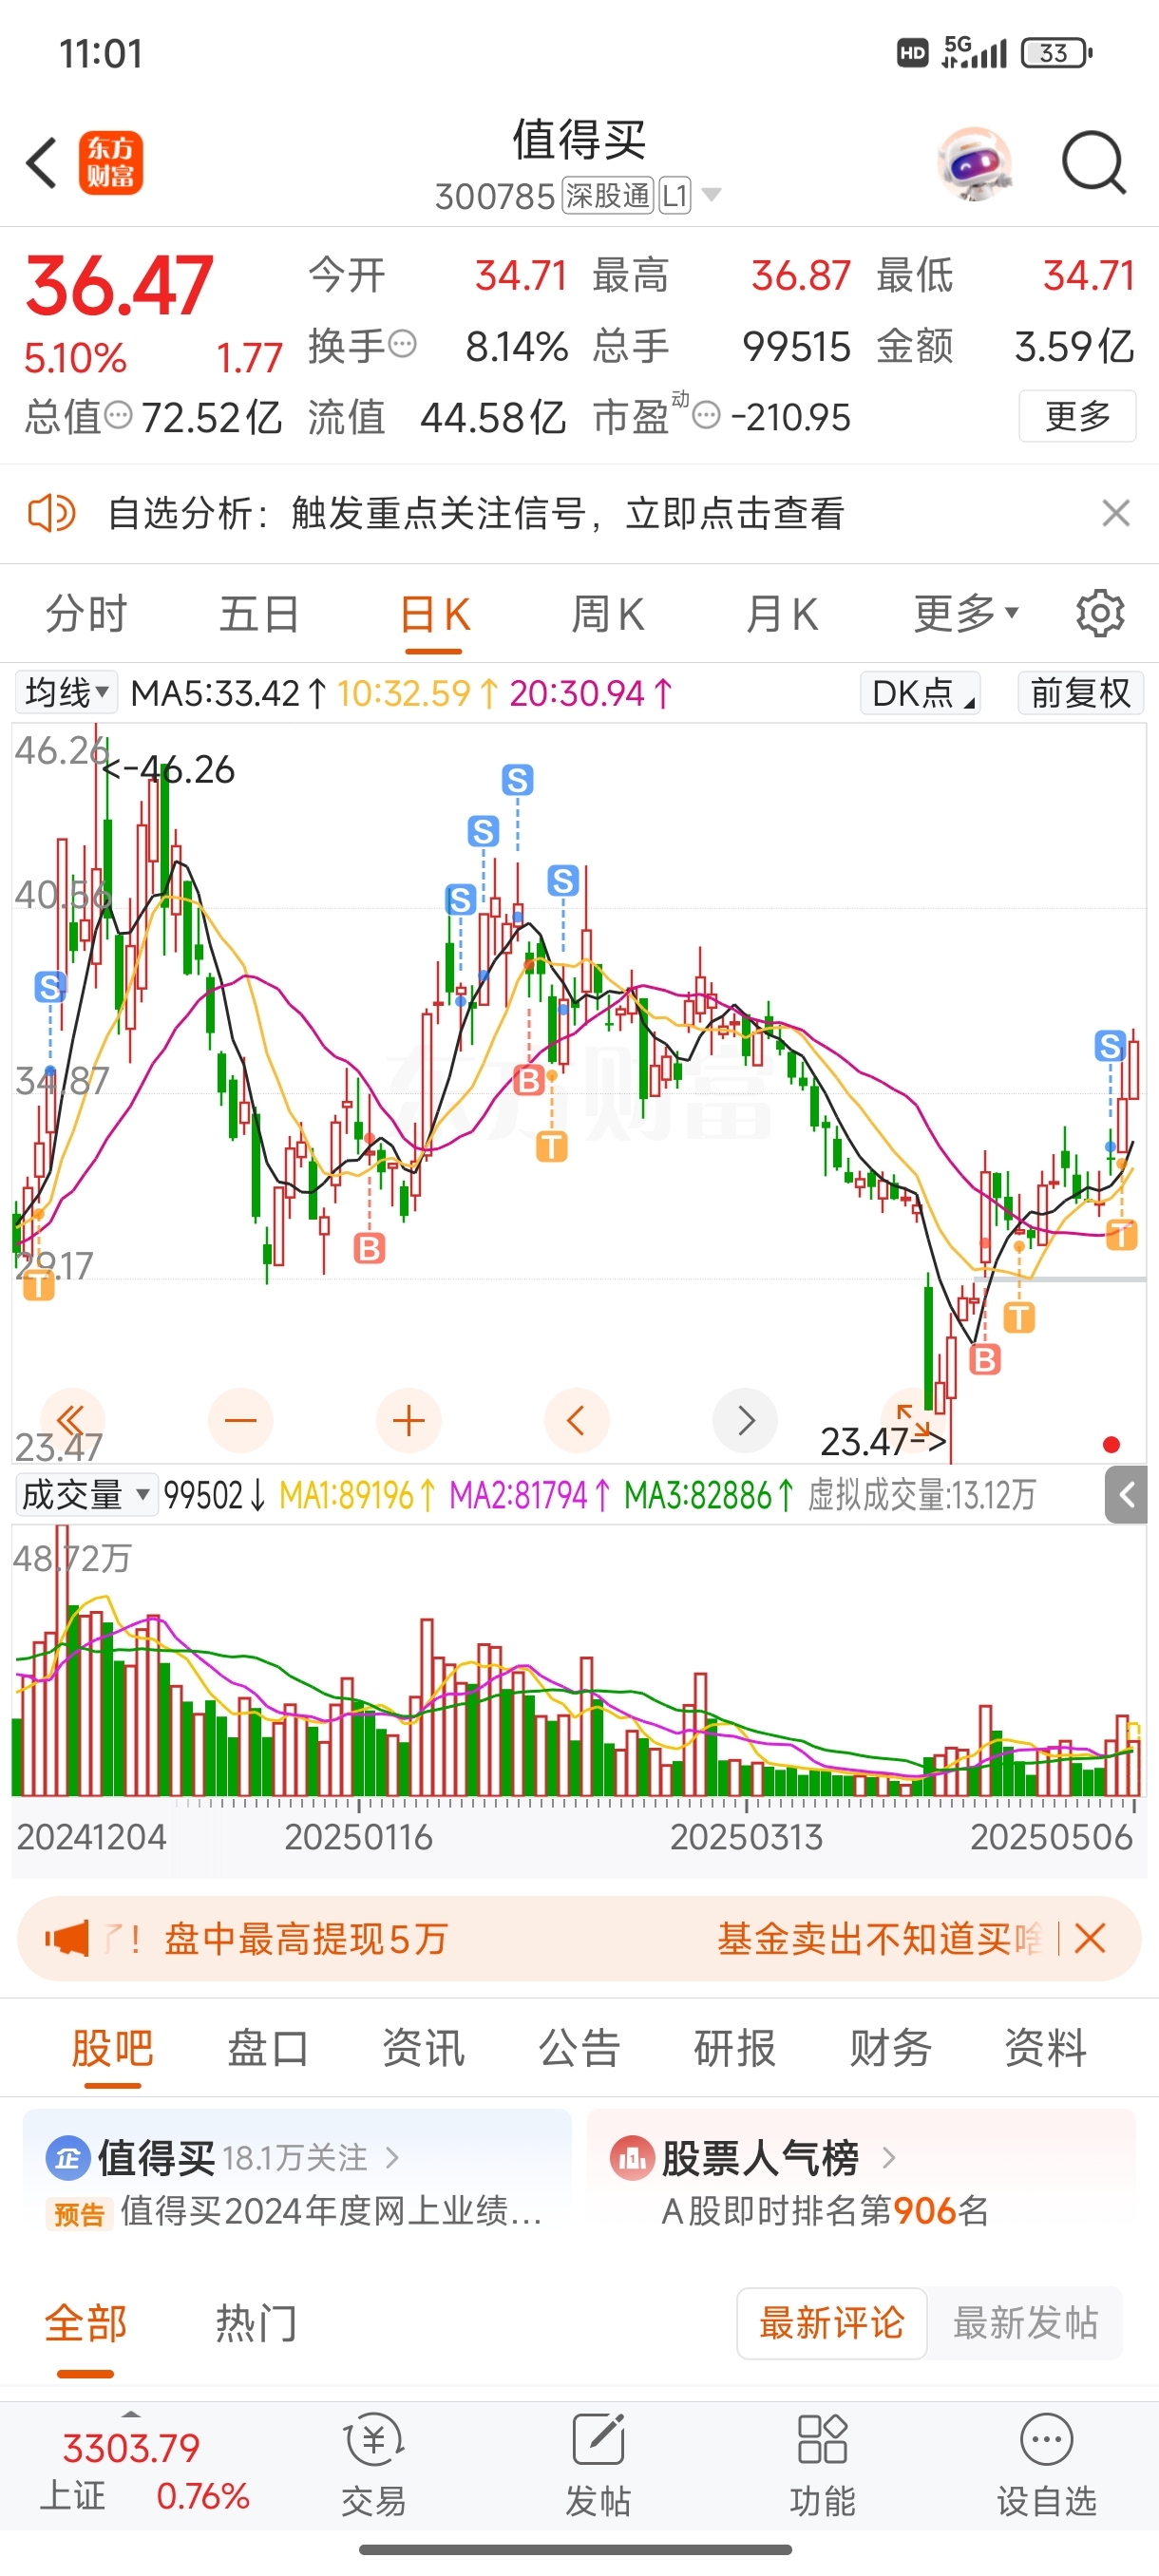Open the 自选分析 signal notice
This screenshot has width=1159, height=2576.
point(476,513)
